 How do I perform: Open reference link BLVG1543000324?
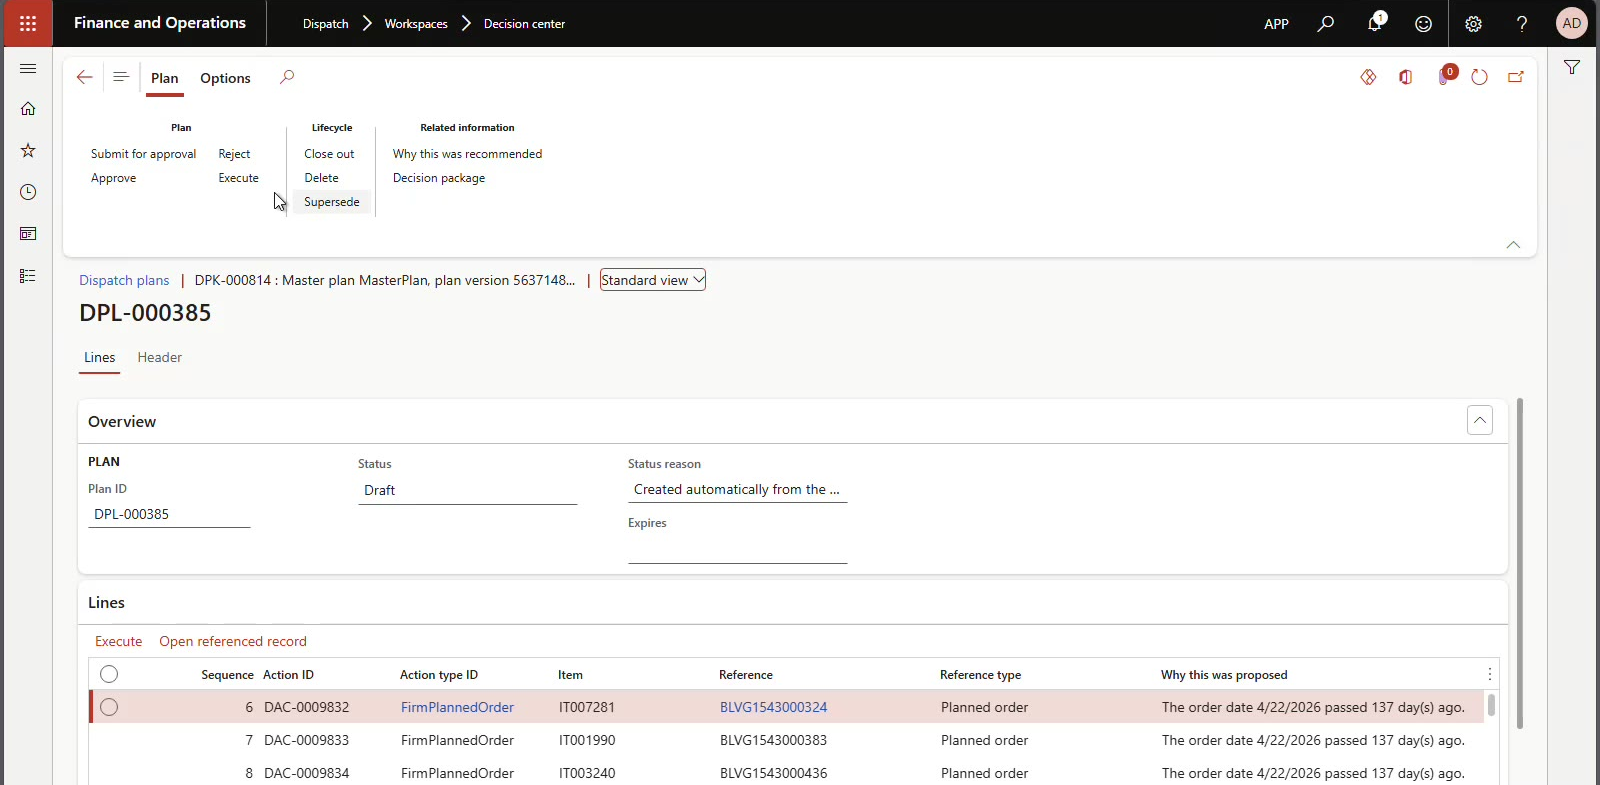point(773,707)
